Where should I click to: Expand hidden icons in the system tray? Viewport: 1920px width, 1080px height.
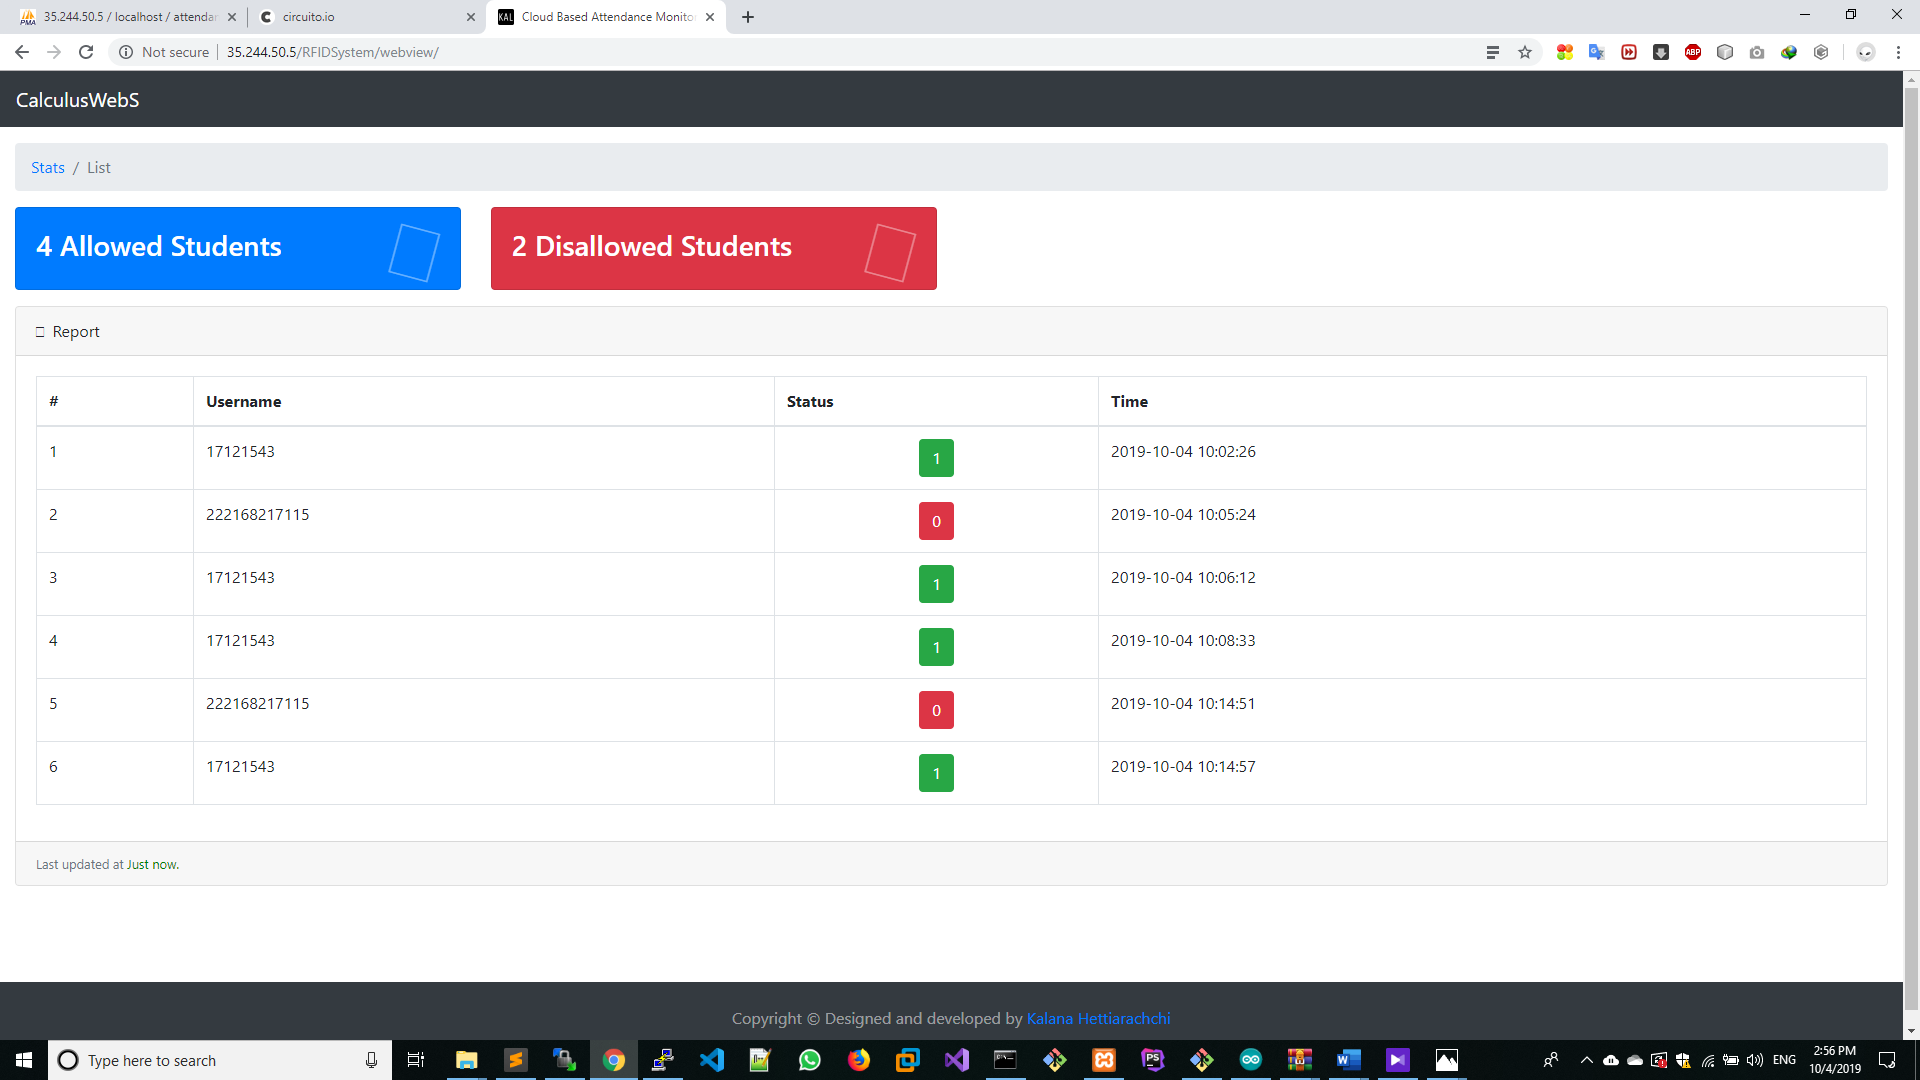pos(1585,1060)
